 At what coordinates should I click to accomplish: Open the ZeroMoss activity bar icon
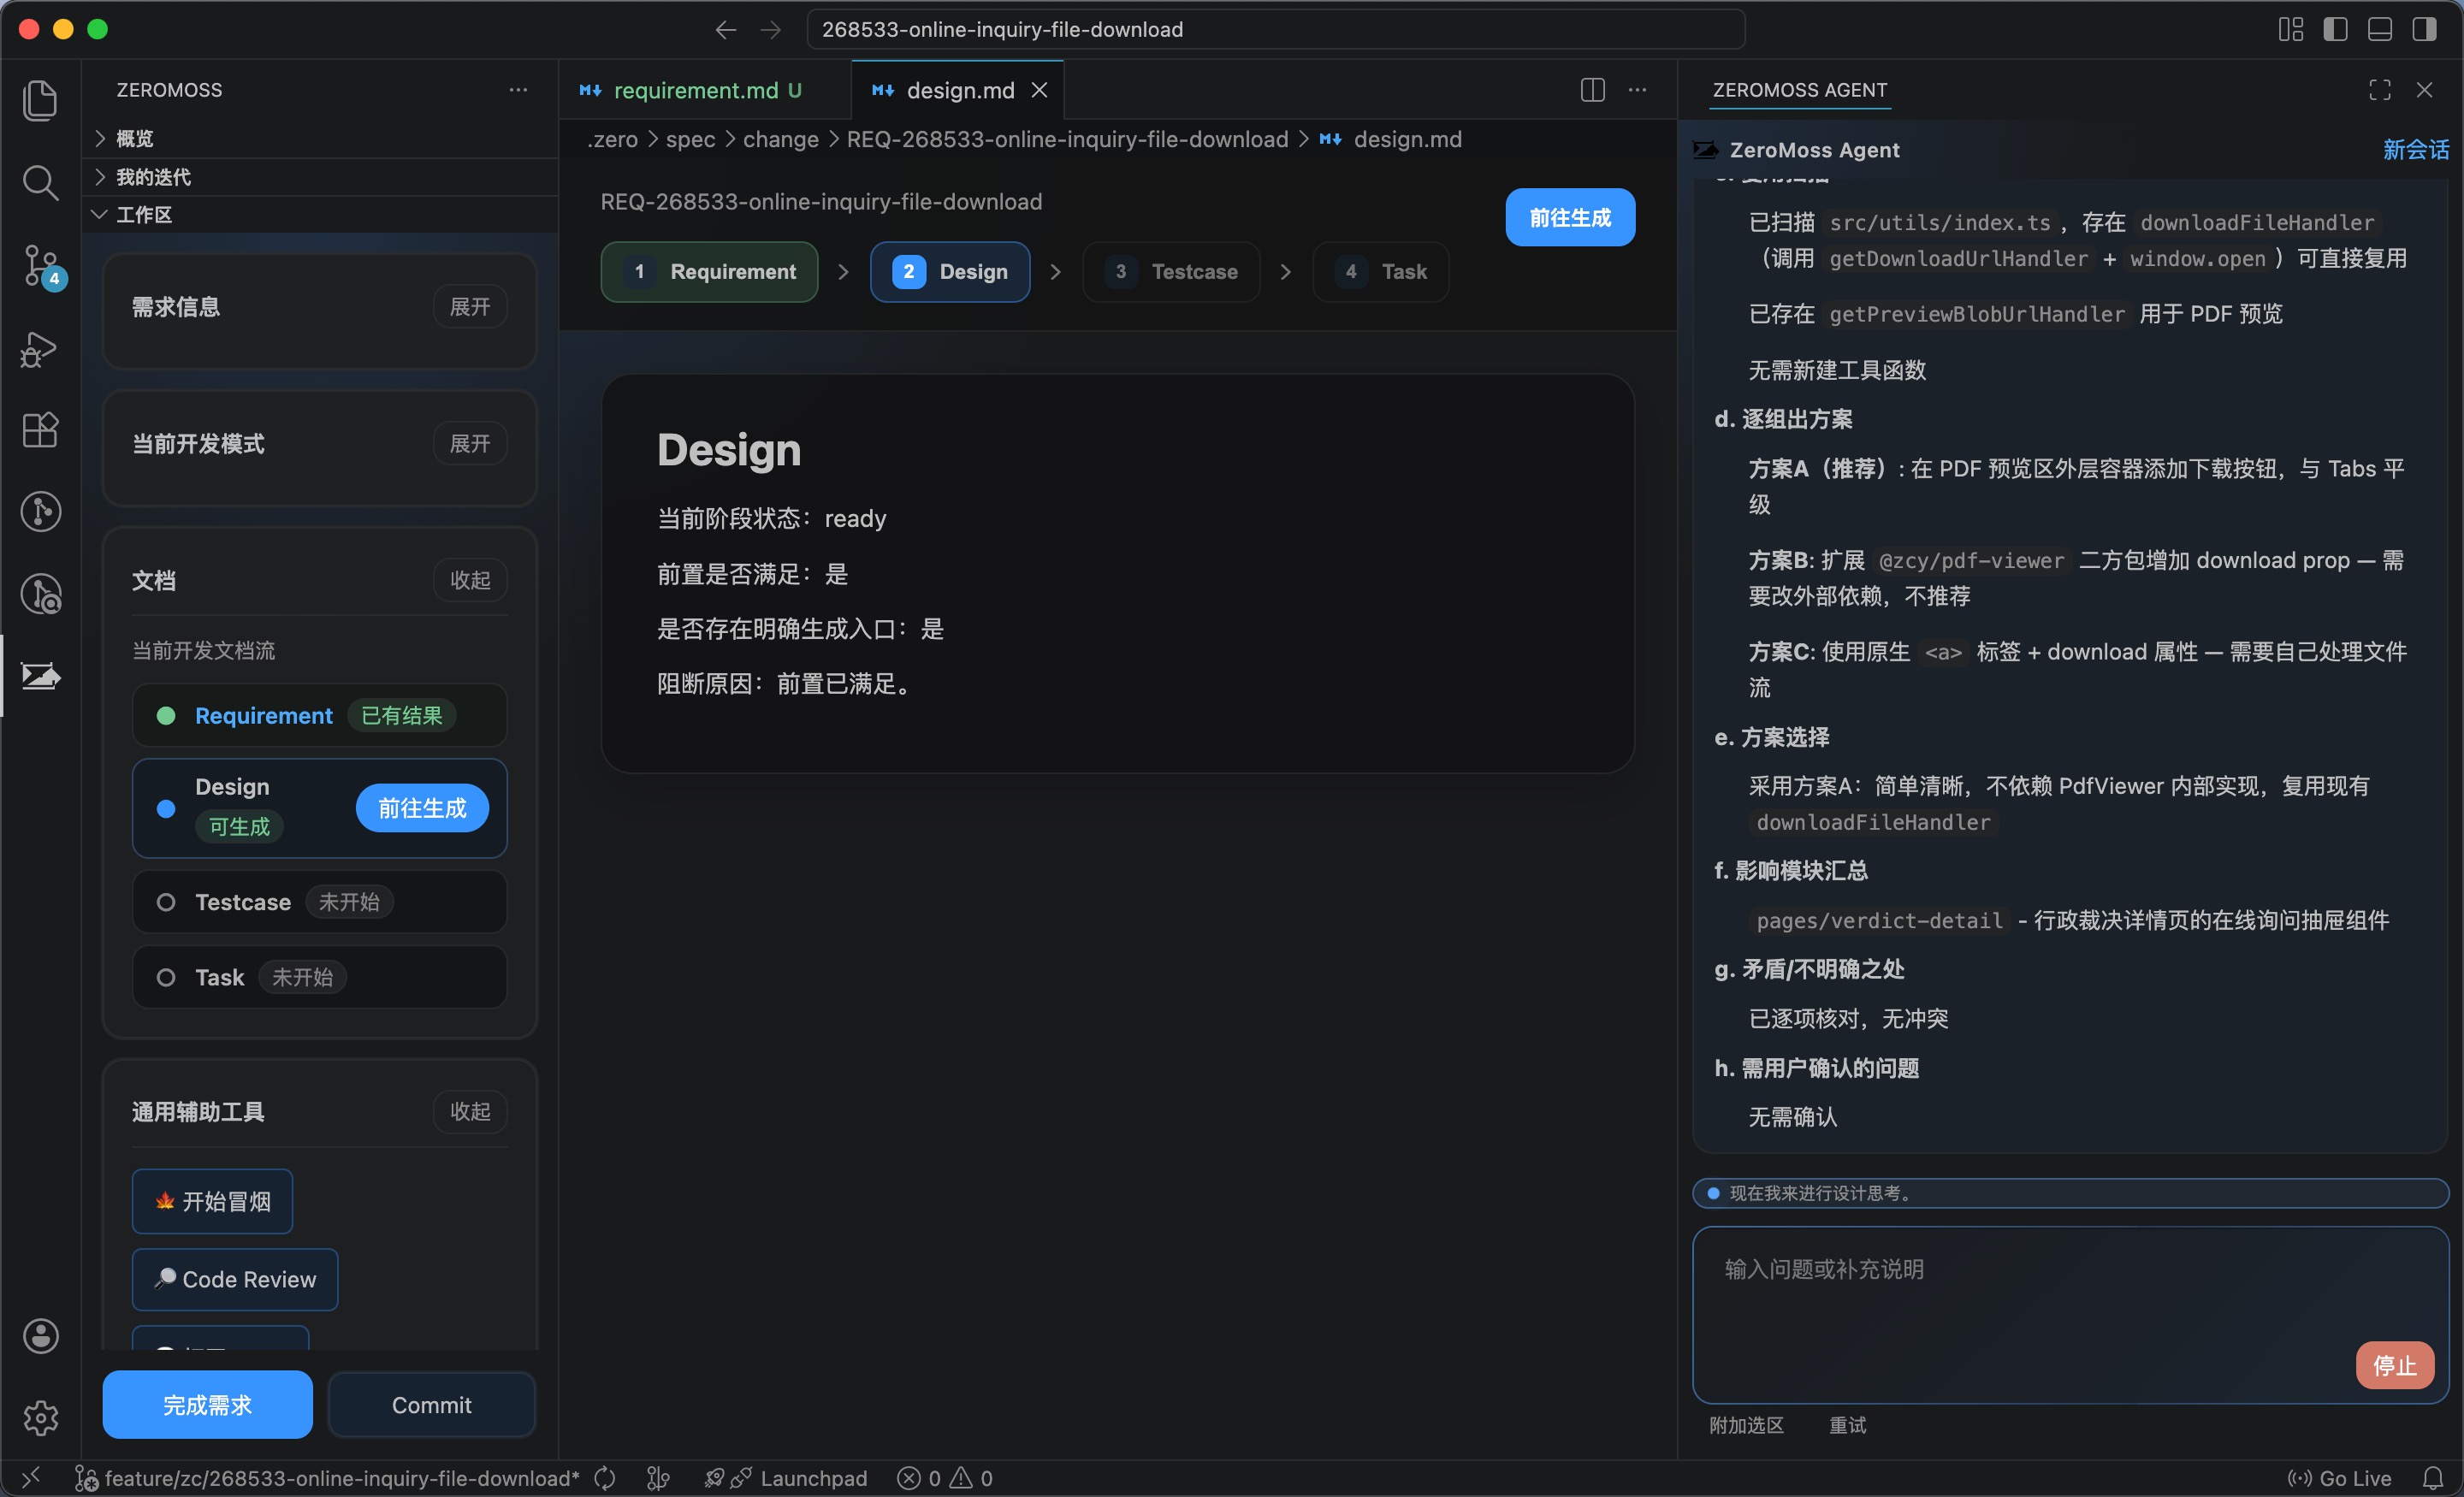coord(40,676)
